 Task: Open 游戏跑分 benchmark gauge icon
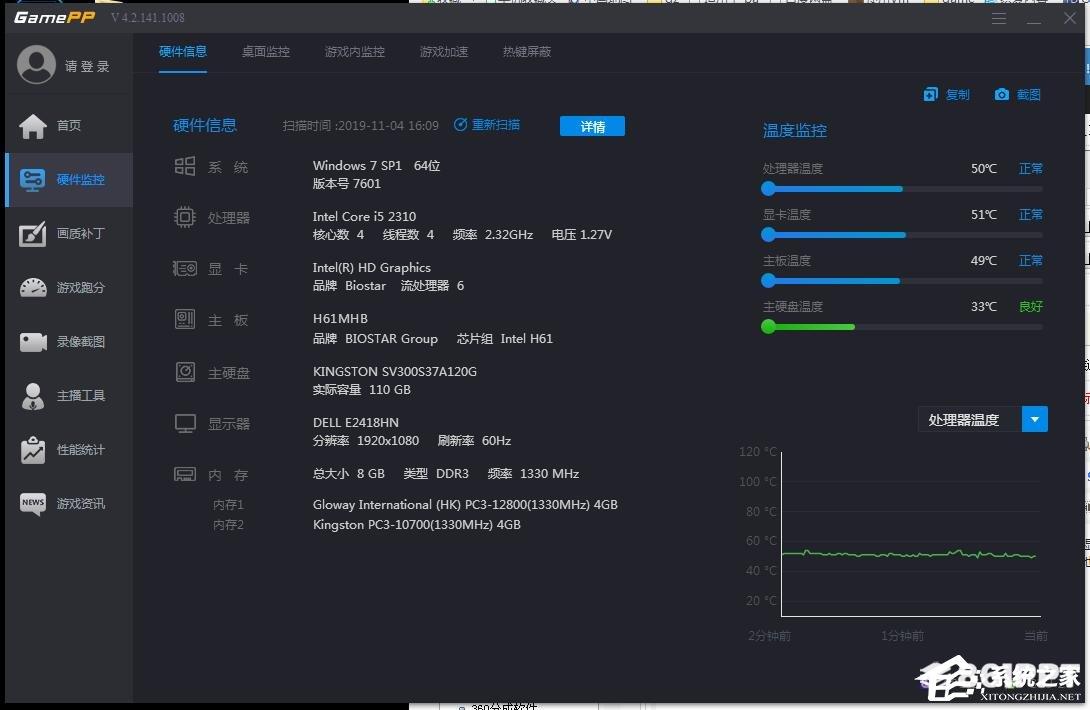click(x=33, y=287)
